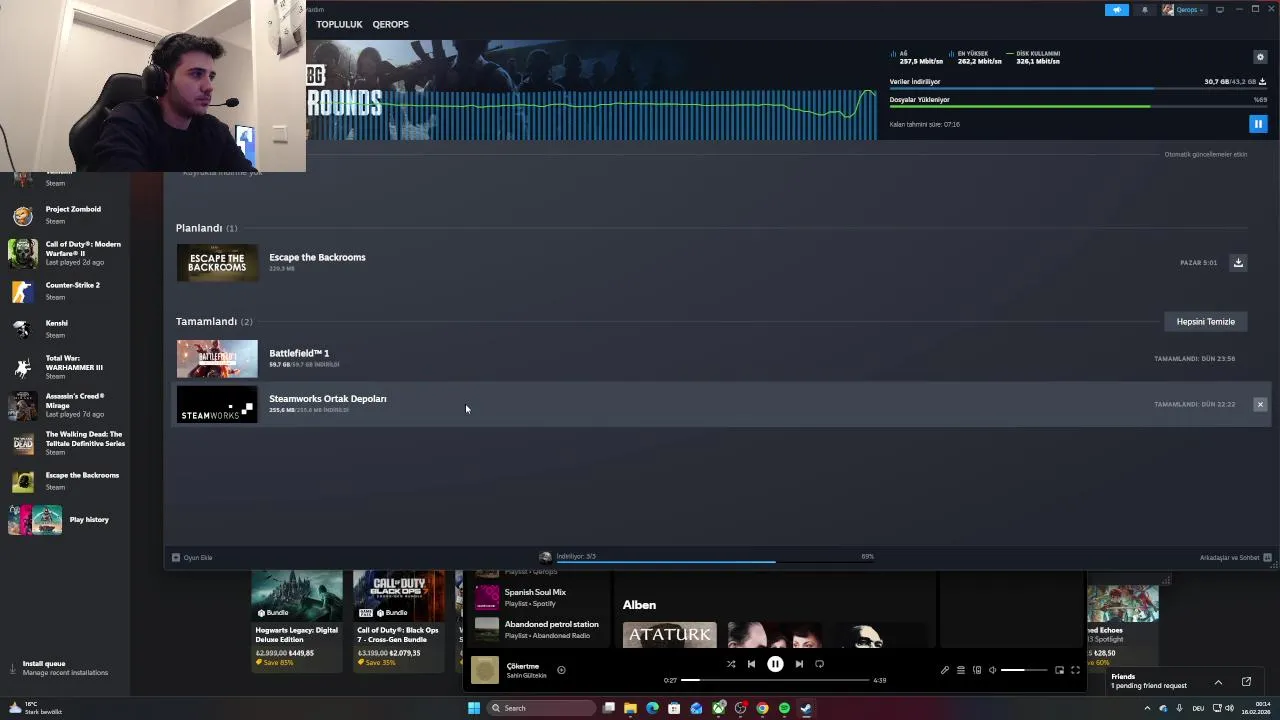This screenshot has width=1280, height=720.
Task: Open Steam from the taskbar
Action: tap(806, 708)
